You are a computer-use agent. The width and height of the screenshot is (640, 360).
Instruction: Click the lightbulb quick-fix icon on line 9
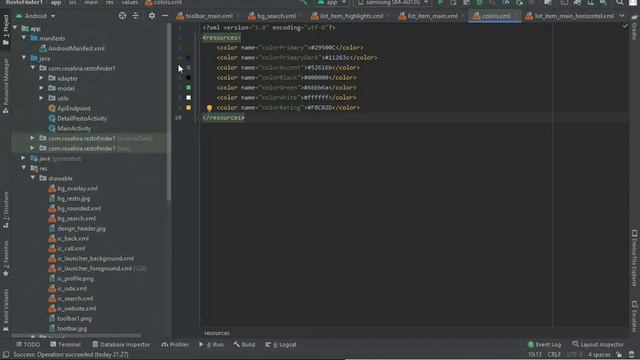click(209, 108)
